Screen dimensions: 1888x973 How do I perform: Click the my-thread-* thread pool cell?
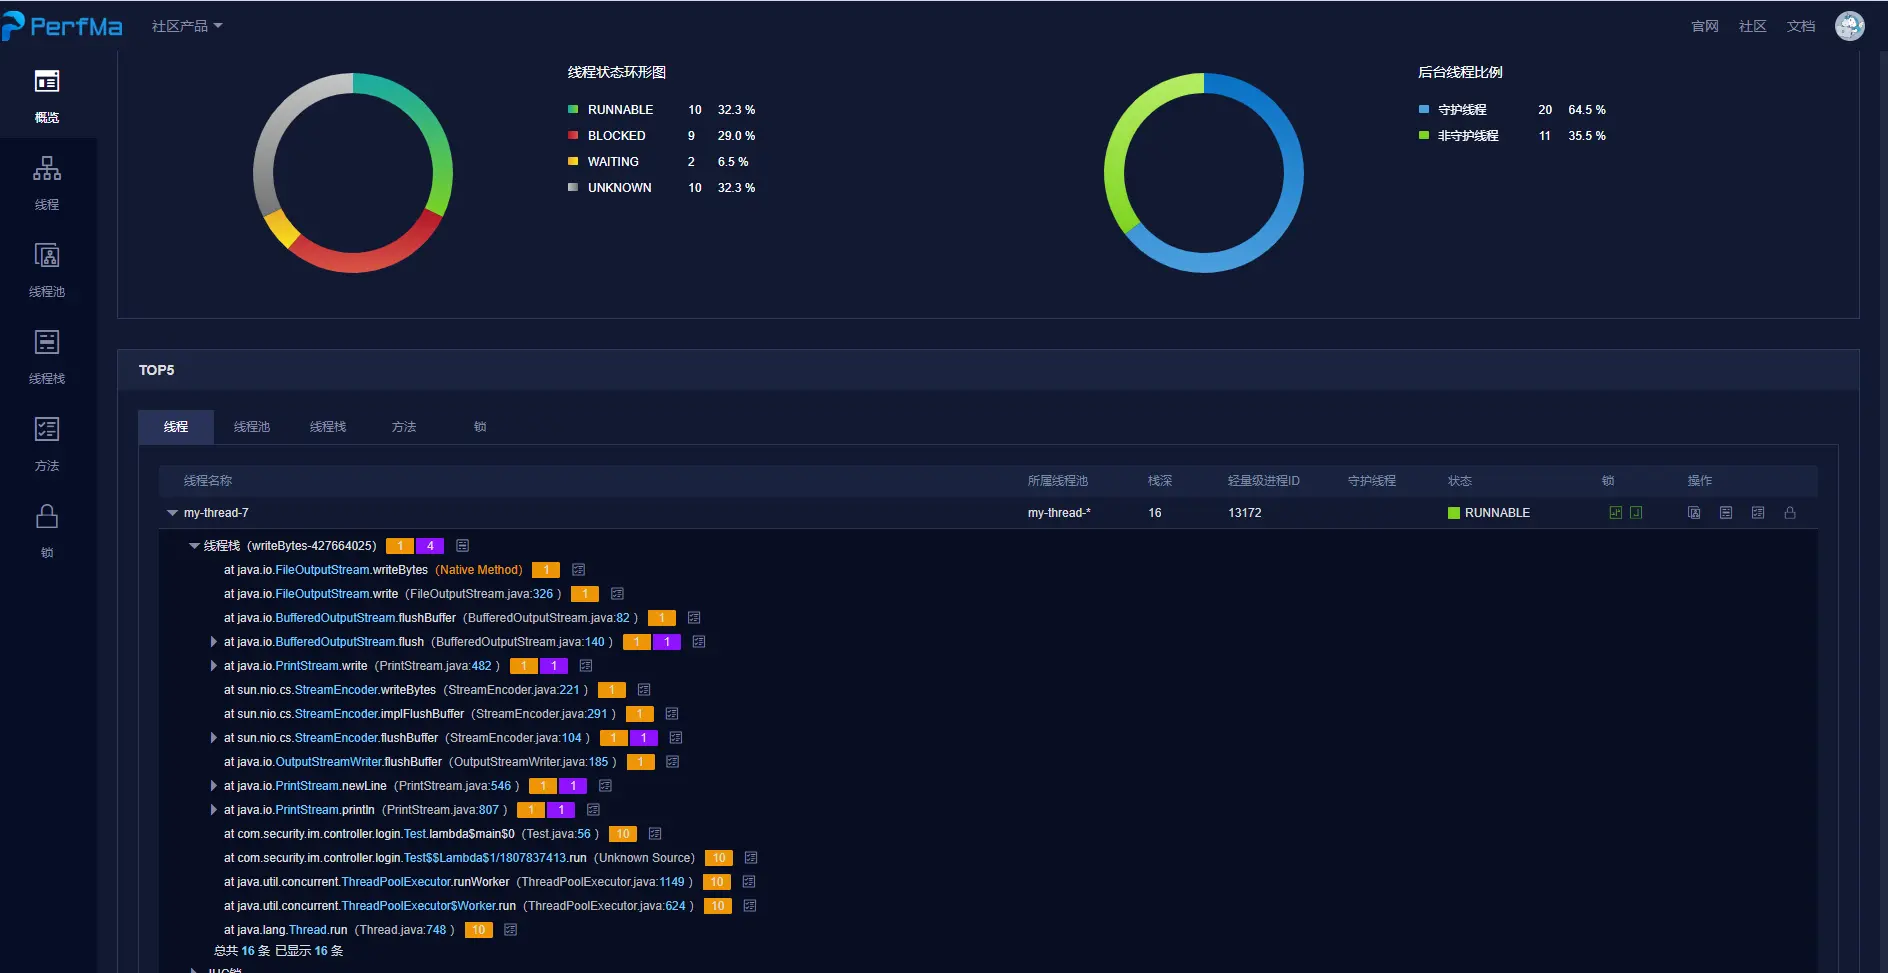1059,513
